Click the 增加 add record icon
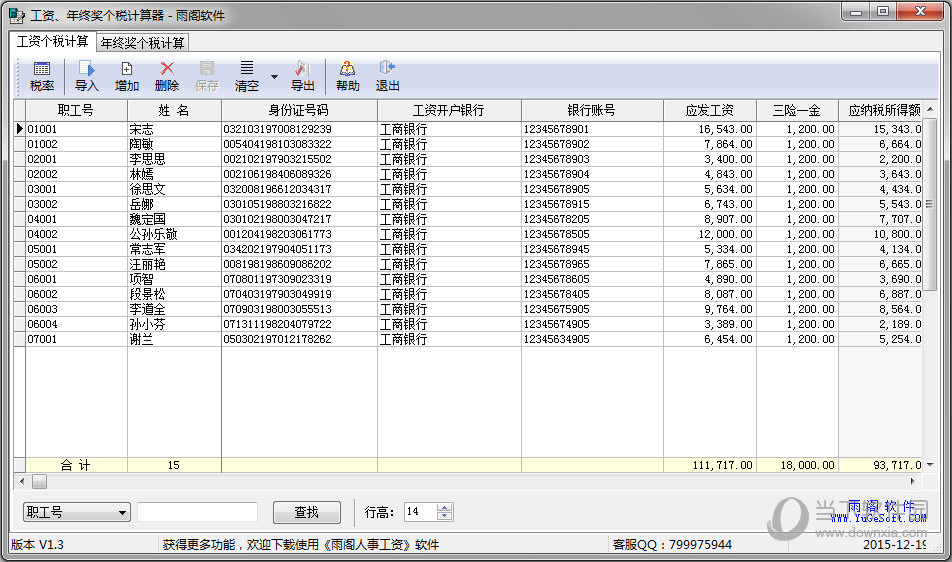Screen dimensions: 952x562 point(127,76)
